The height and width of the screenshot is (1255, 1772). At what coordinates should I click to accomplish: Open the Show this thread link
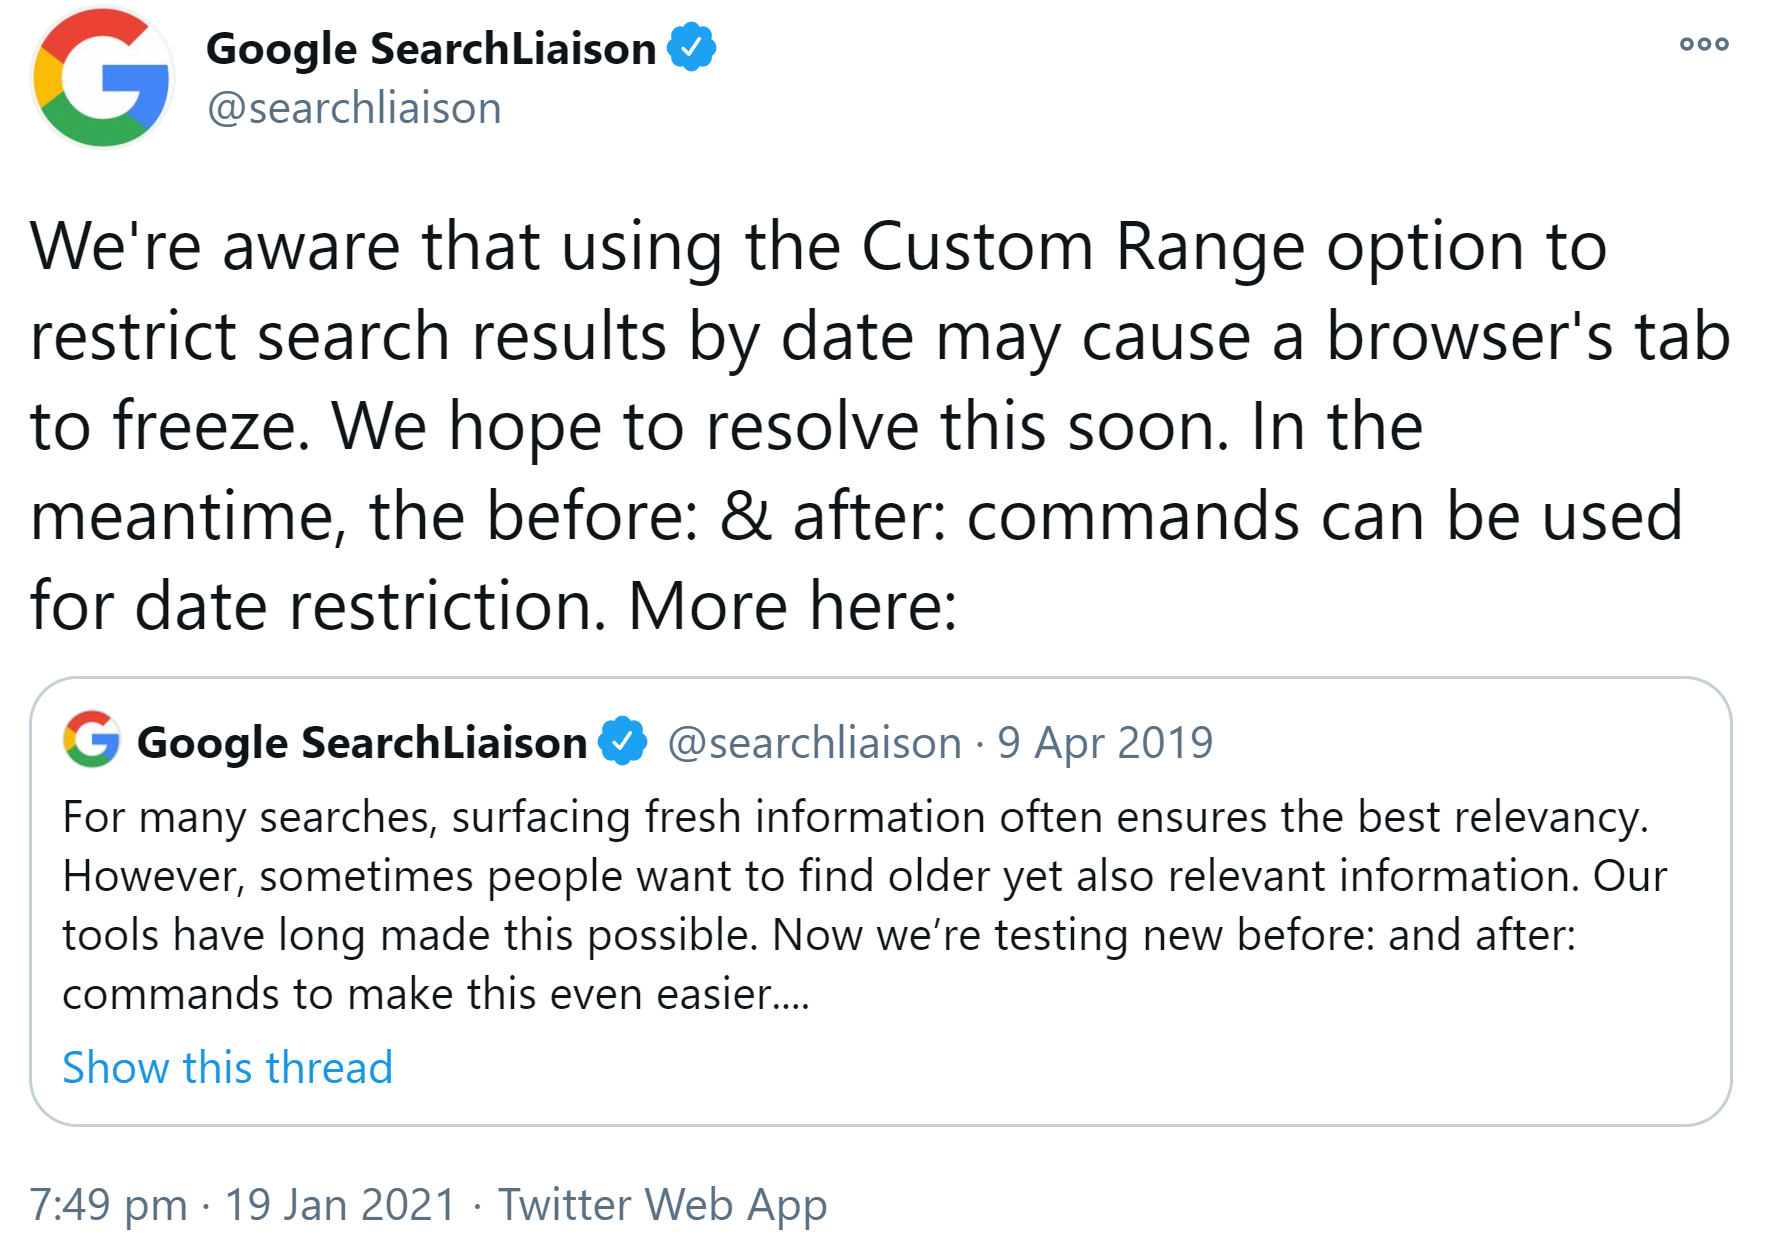click(x=227, y=1067)
